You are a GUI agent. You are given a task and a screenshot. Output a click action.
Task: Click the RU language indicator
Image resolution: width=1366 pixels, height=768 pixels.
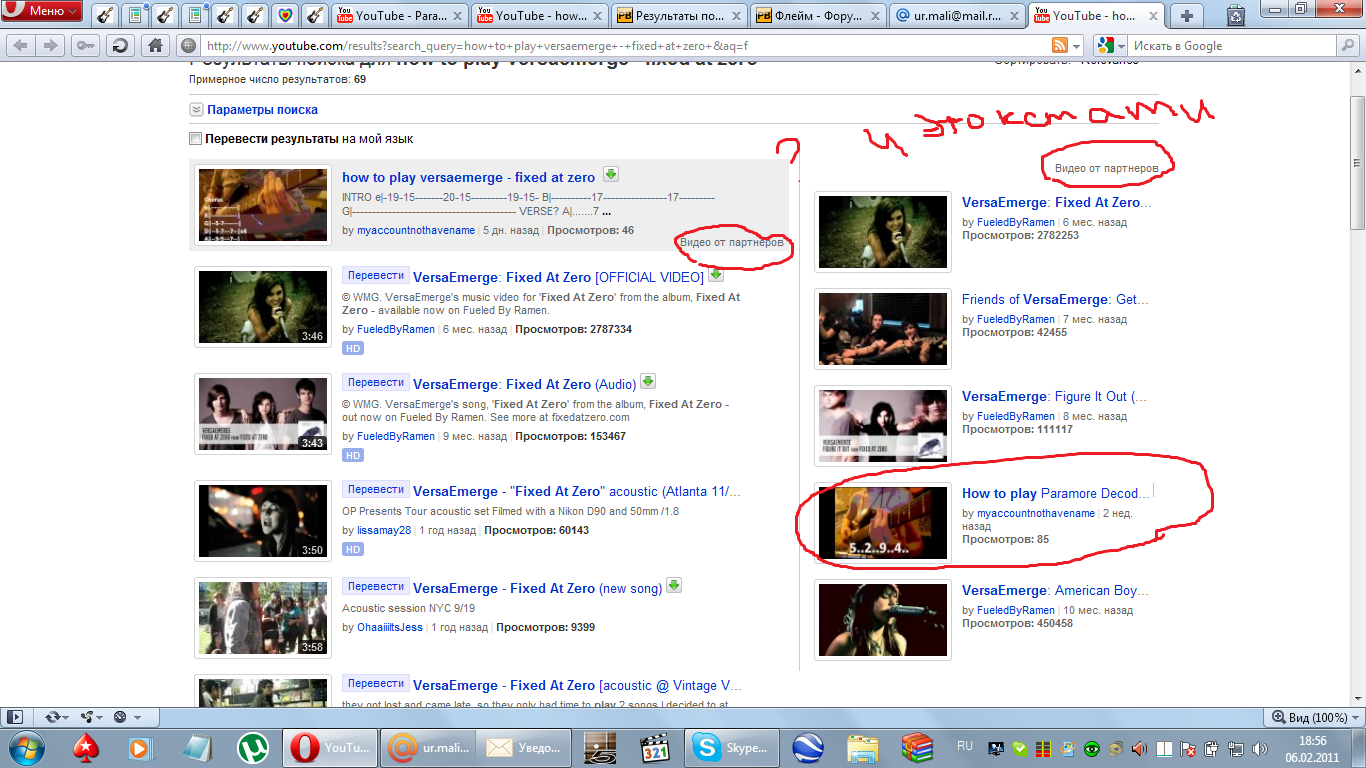click(965, 746)
